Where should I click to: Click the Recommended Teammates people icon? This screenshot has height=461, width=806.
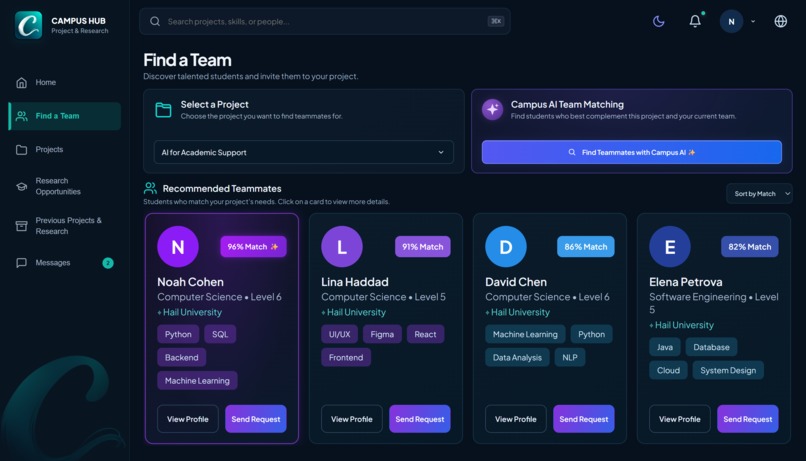[150, 188]
